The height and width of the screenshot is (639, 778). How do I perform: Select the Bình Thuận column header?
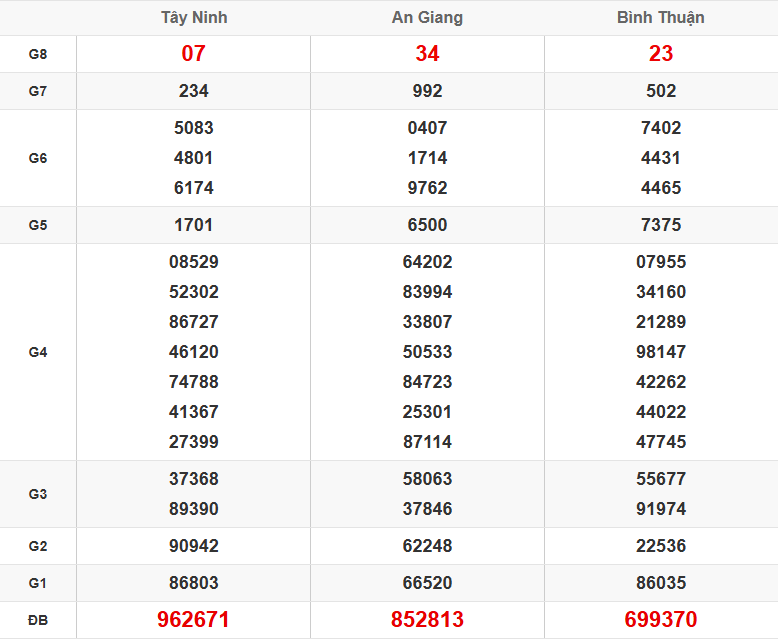[661, 18]
